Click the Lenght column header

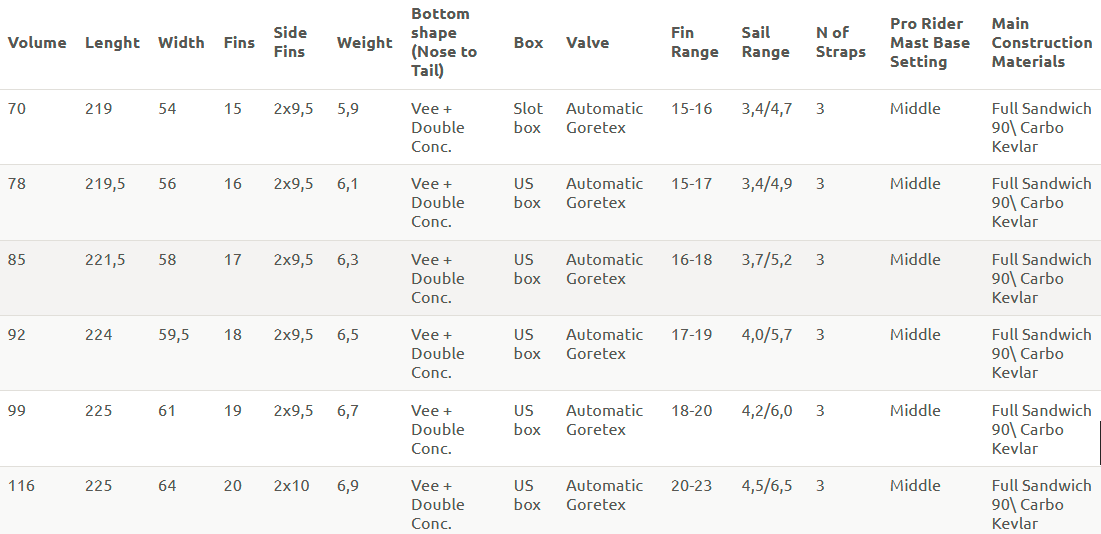click(112, 43)
